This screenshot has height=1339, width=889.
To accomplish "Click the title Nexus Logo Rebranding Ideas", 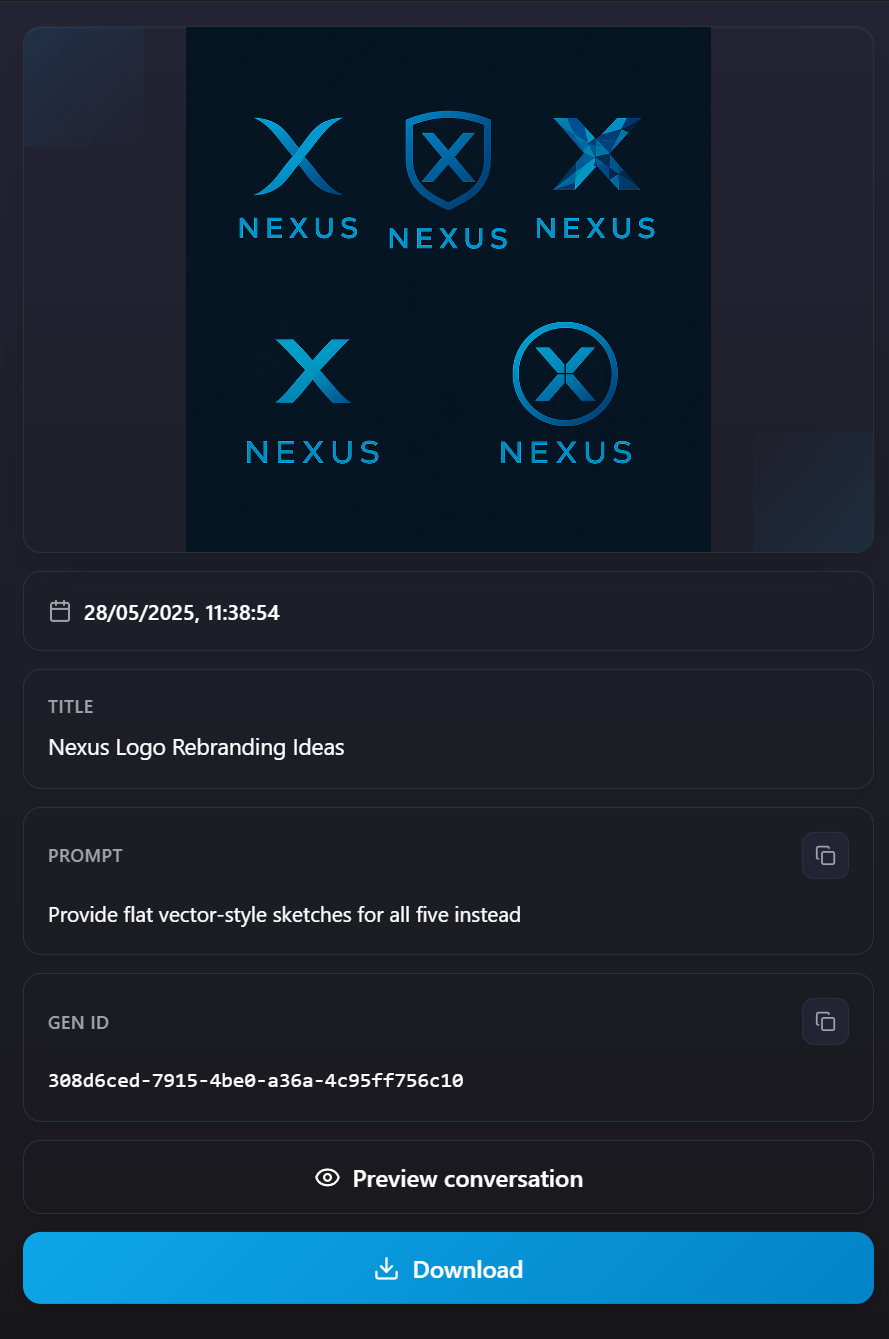I will [196, 747].
